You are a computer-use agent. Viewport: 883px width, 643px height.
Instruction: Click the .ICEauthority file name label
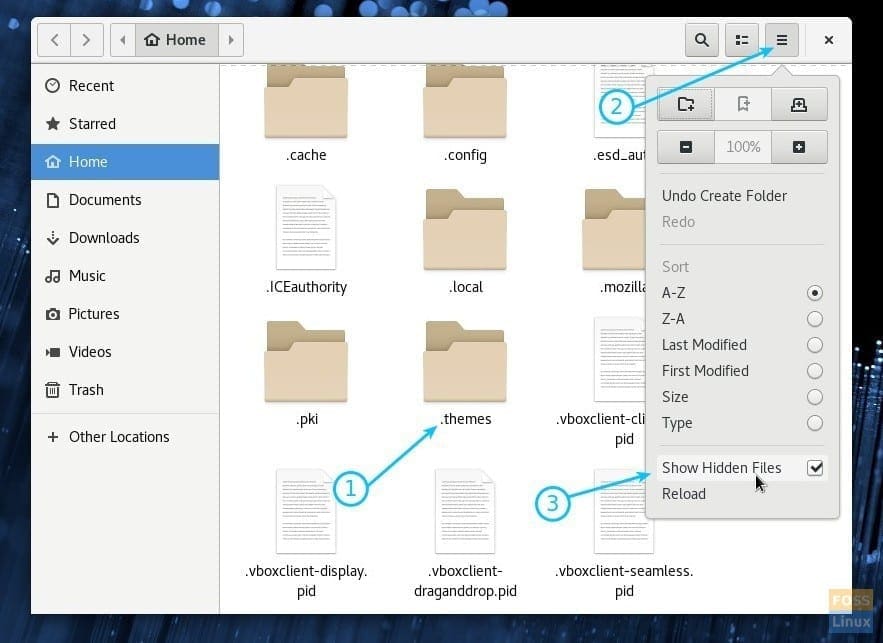tap(306, 287)
